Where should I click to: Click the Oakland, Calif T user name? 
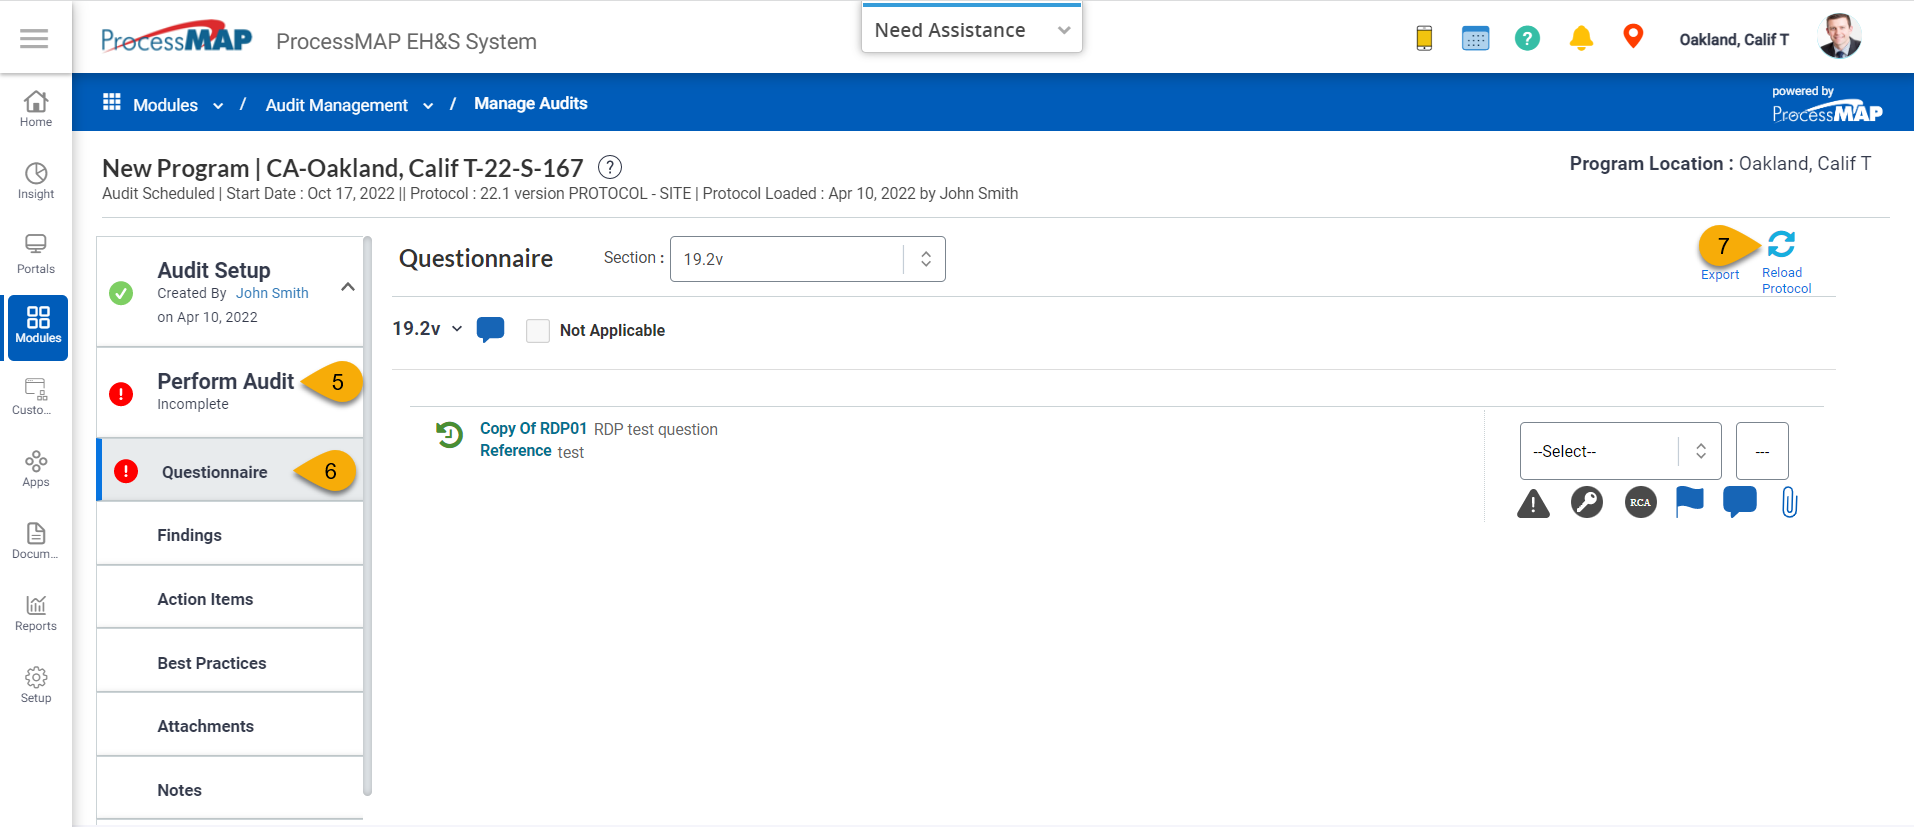(1734, 40)
